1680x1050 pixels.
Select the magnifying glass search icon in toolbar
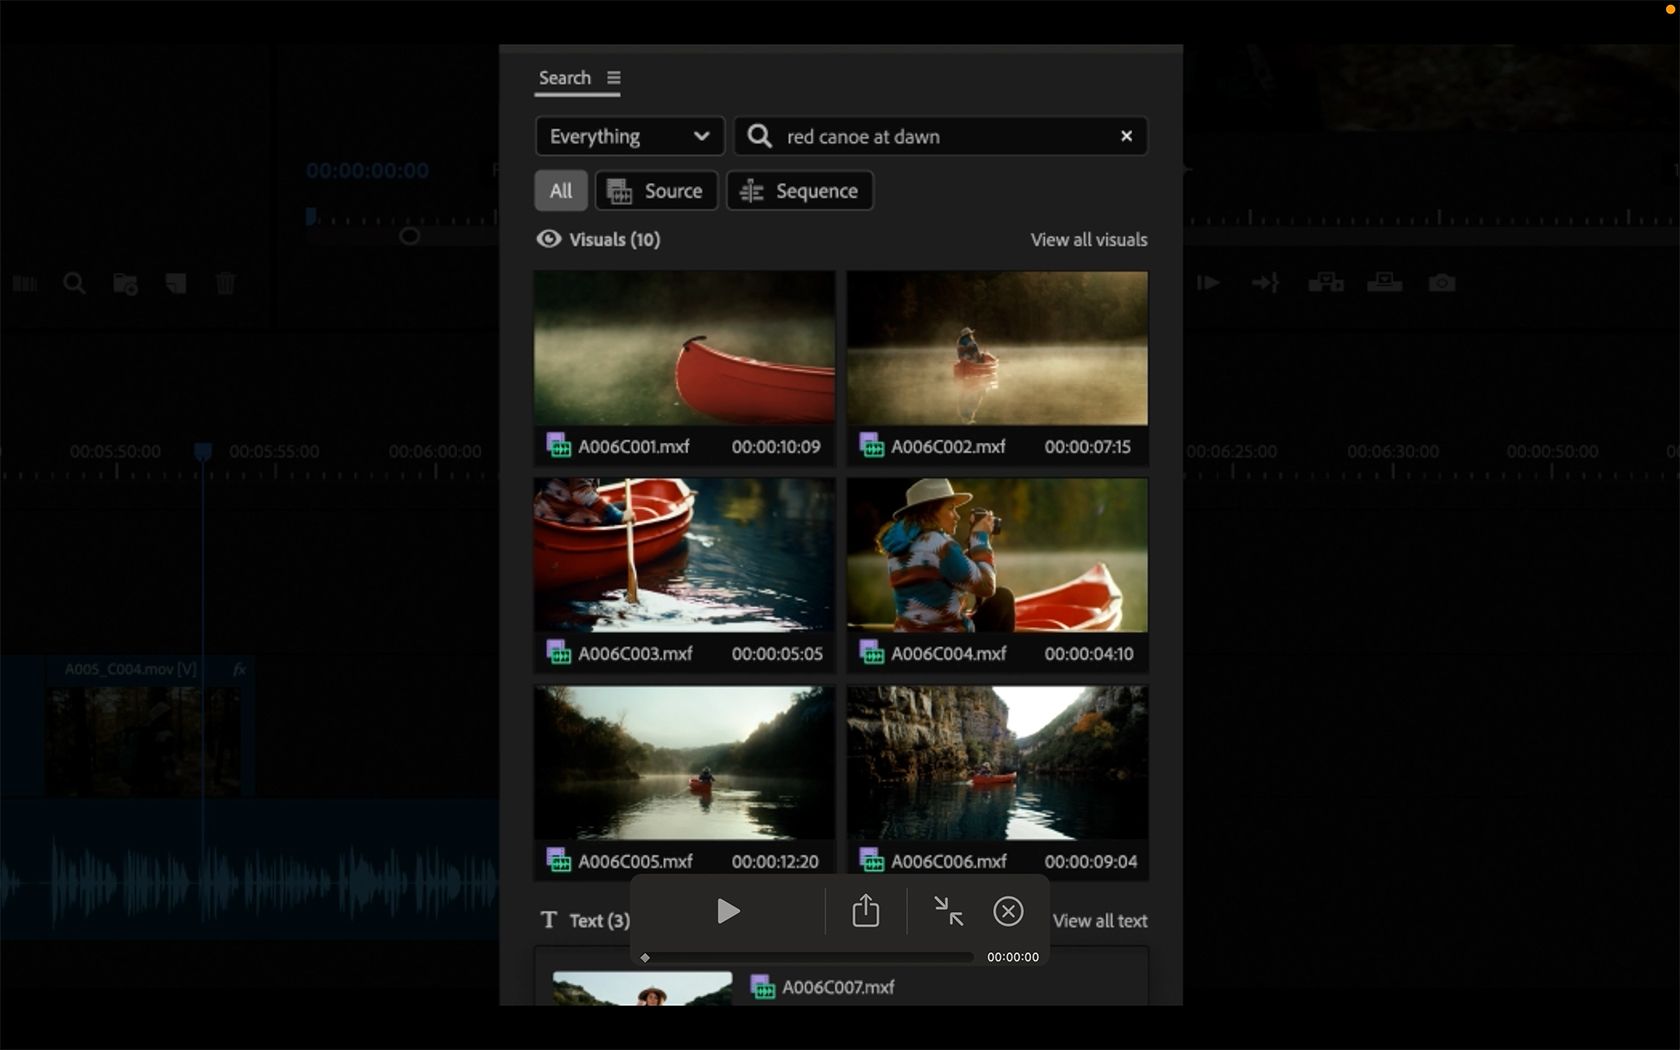(74, 283)
